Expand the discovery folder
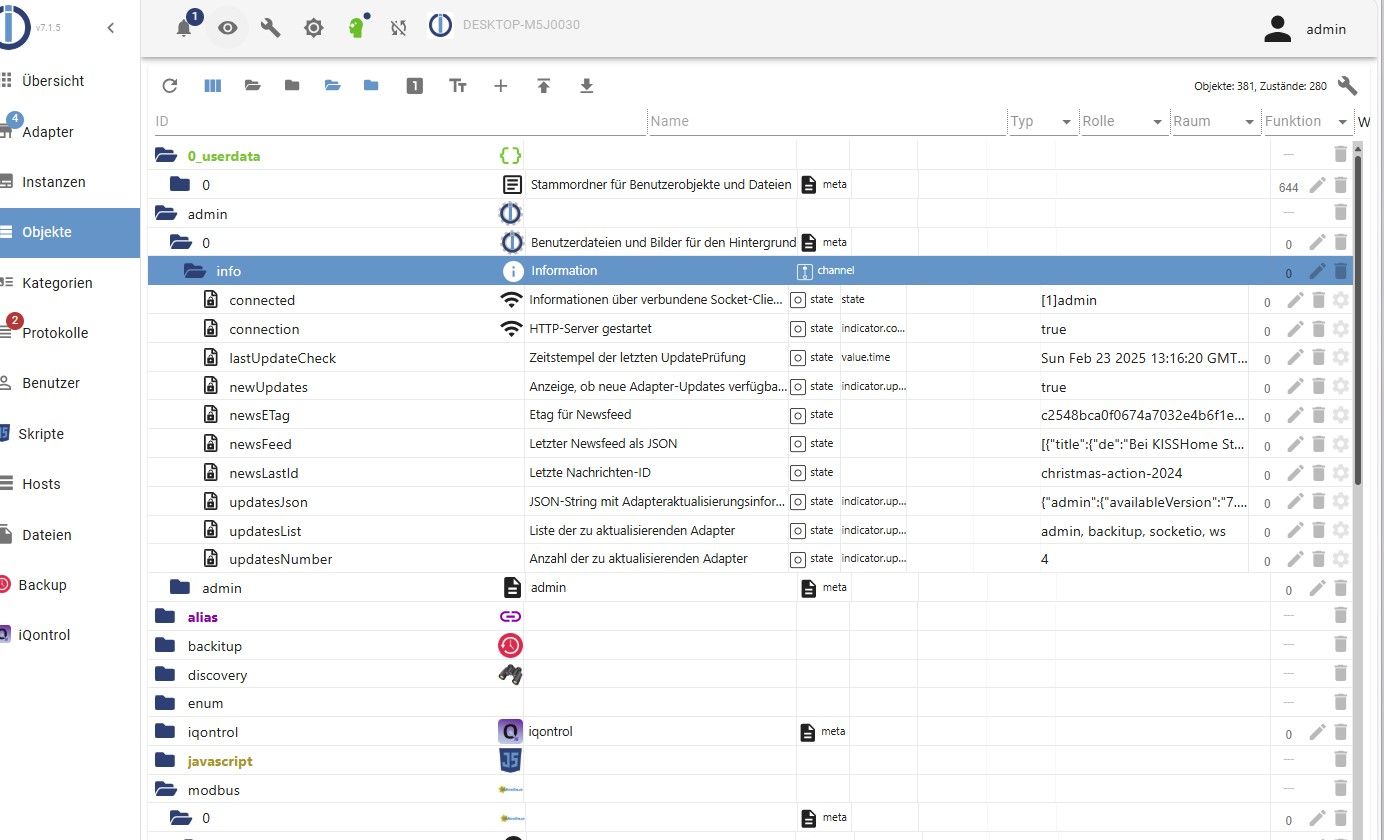Screen dimensions: 1384x840 click(x=165, y=675)
